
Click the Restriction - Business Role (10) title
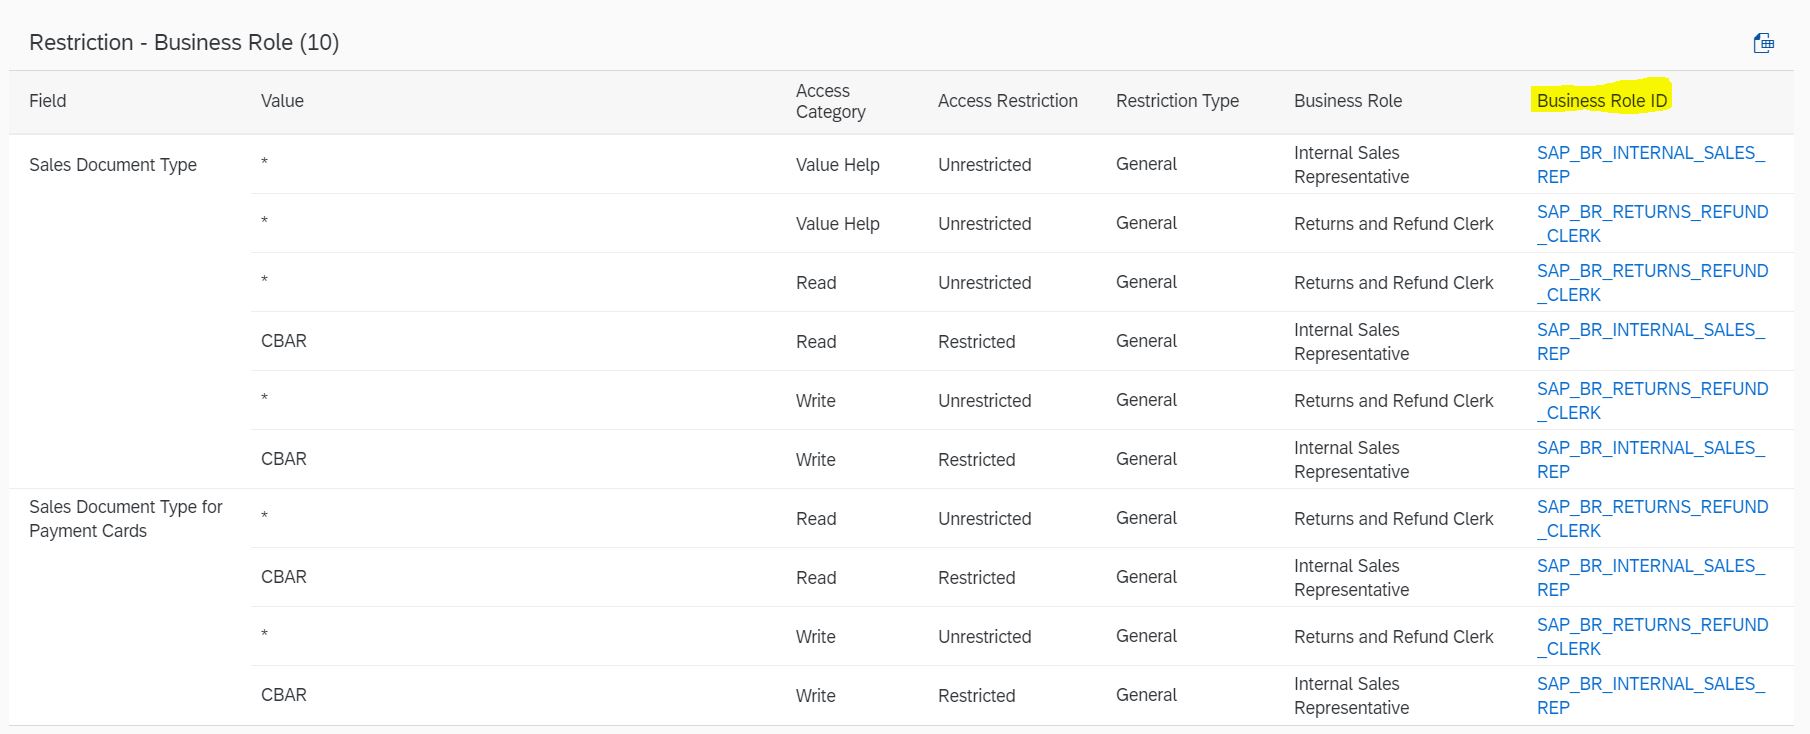184,43
